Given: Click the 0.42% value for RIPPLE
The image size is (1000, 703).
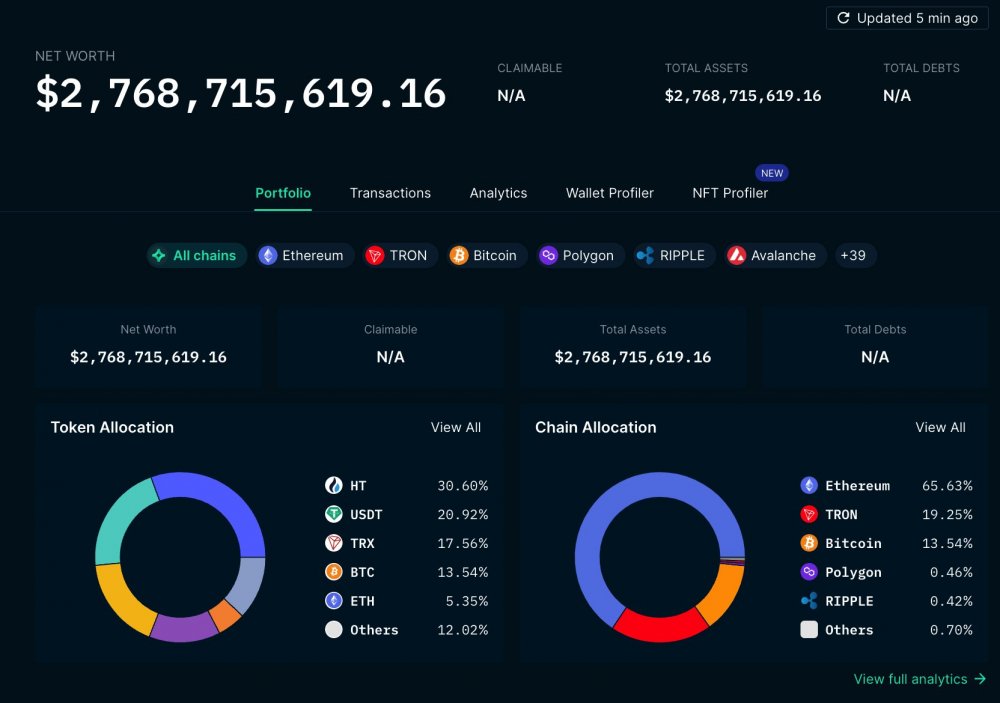Looking at the screenshot, I should 951,600.
